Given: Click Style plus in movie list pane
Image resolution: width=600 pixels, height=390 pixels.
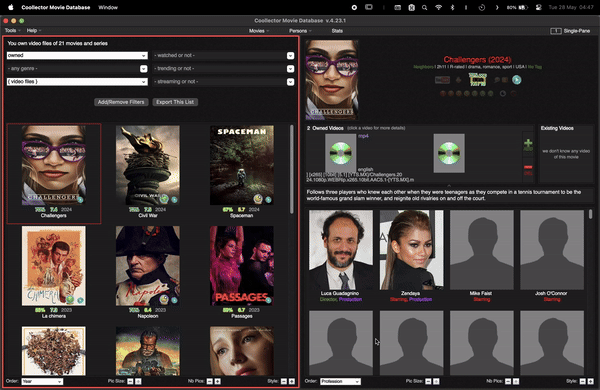Looking at the screenshot, I should 292,381.
